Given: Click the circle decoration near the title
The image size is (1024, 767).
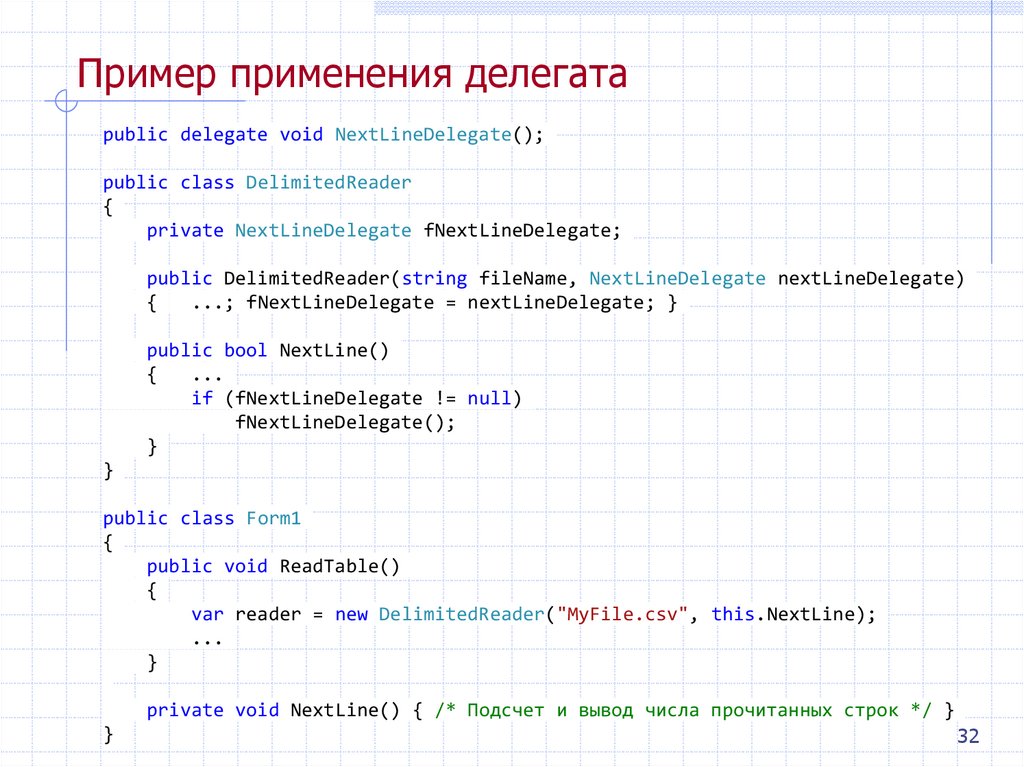Looking at the screenshot, I should pos(64,102).
